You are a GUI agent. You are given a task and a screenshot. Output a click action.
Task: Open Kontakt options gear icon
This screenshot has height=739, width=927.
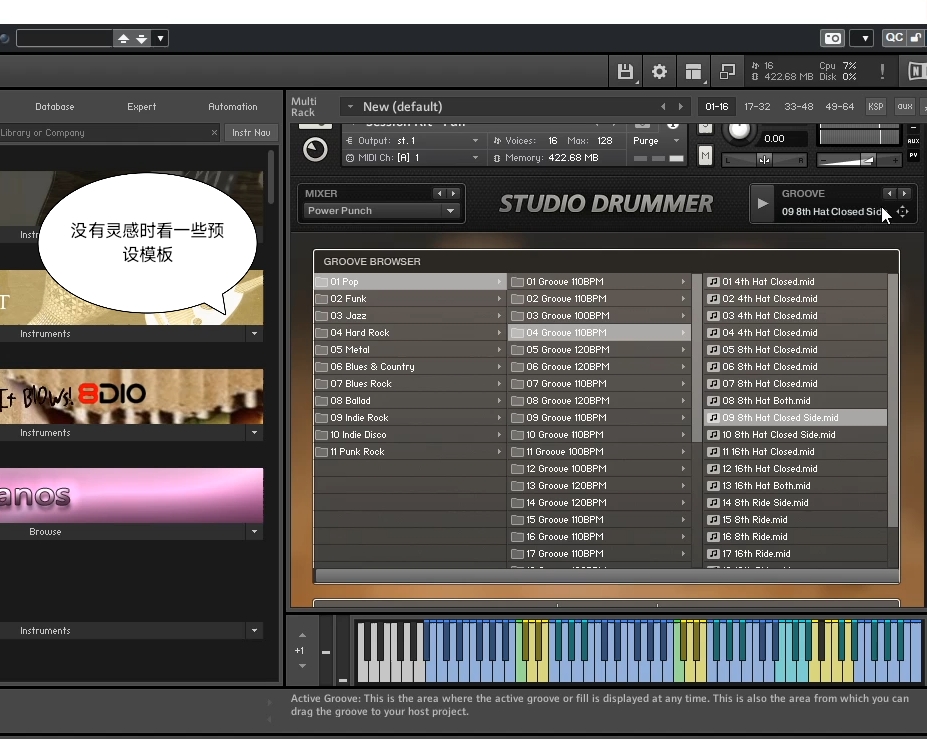(659, 72)
